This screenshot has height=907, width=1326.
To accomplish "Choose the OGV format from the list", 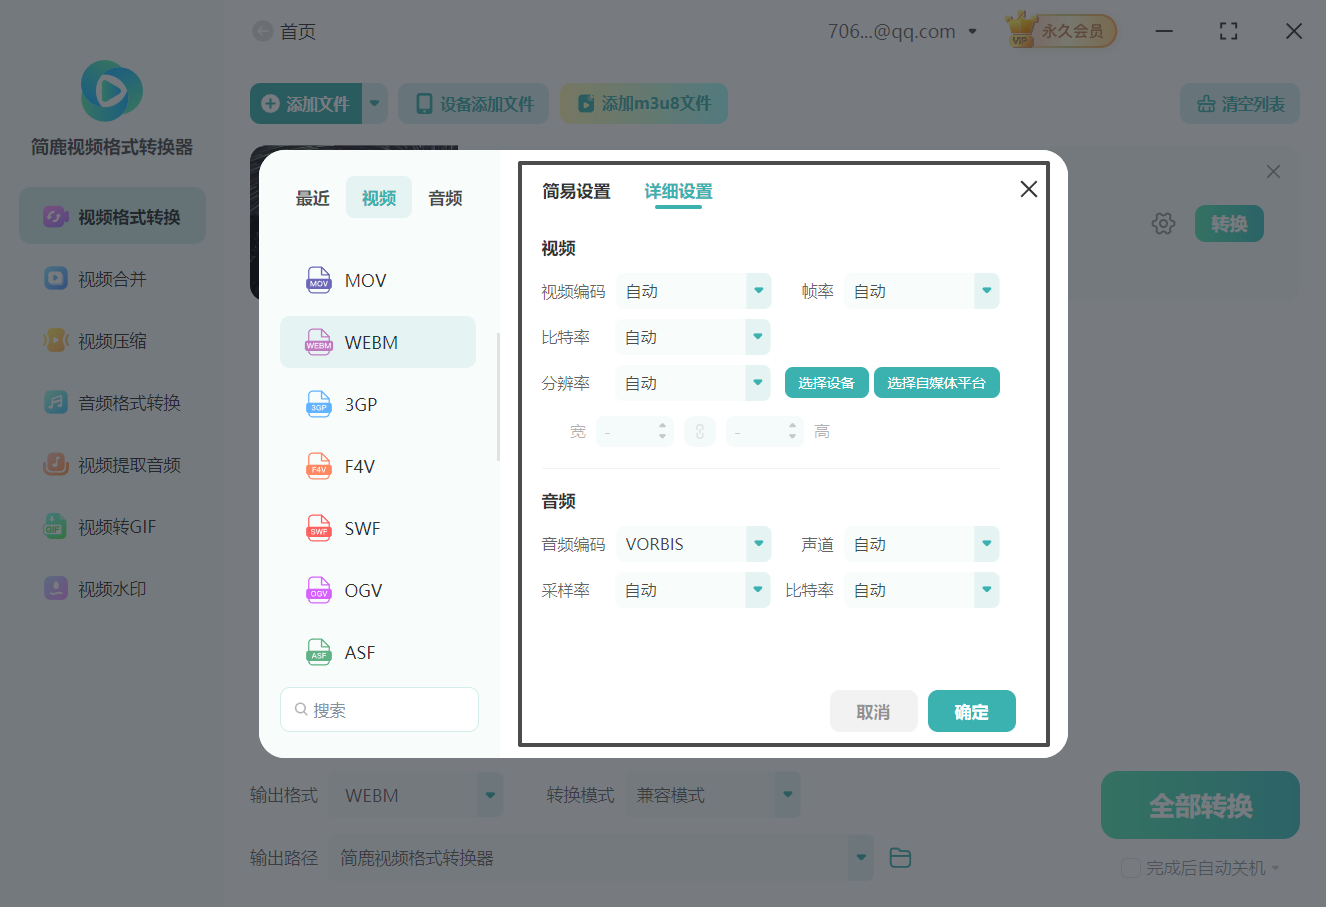I will 378,590.
